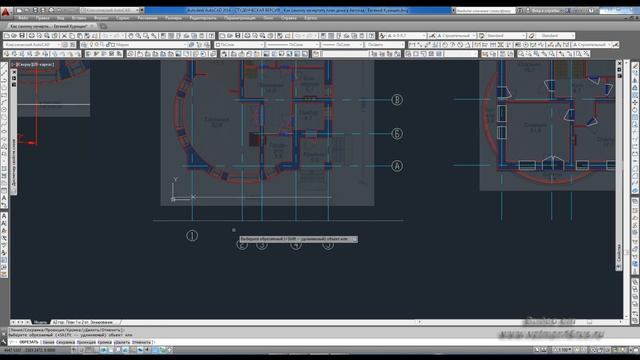
Task: Switch to the Модель tab
Action: 40,322
